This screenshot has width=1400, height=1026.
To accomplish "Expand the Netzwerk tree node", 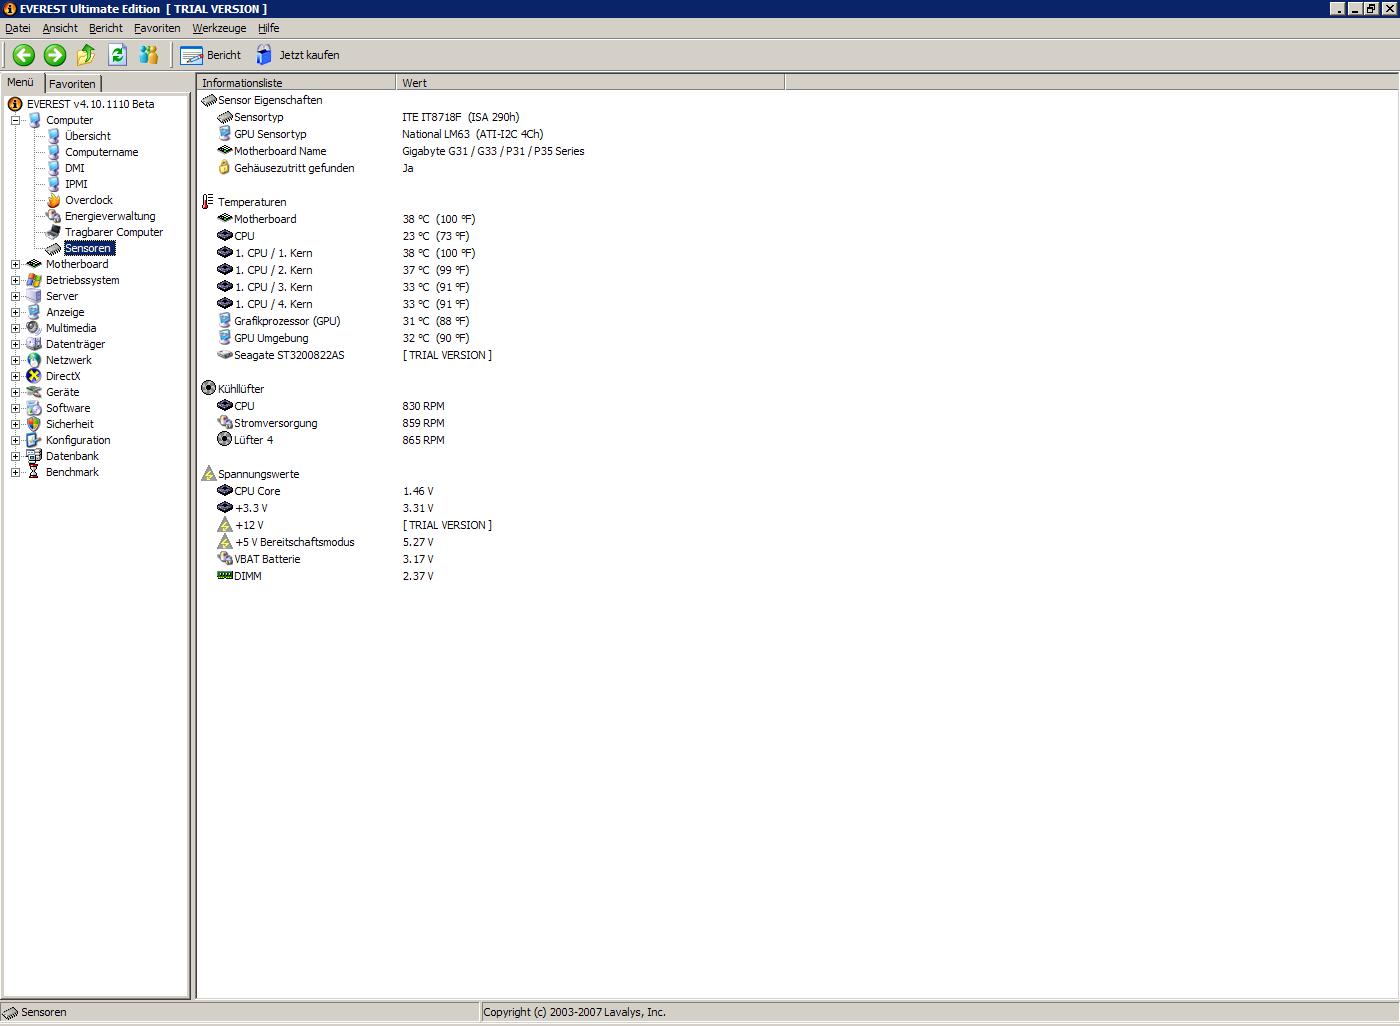I will click(16, 360).
